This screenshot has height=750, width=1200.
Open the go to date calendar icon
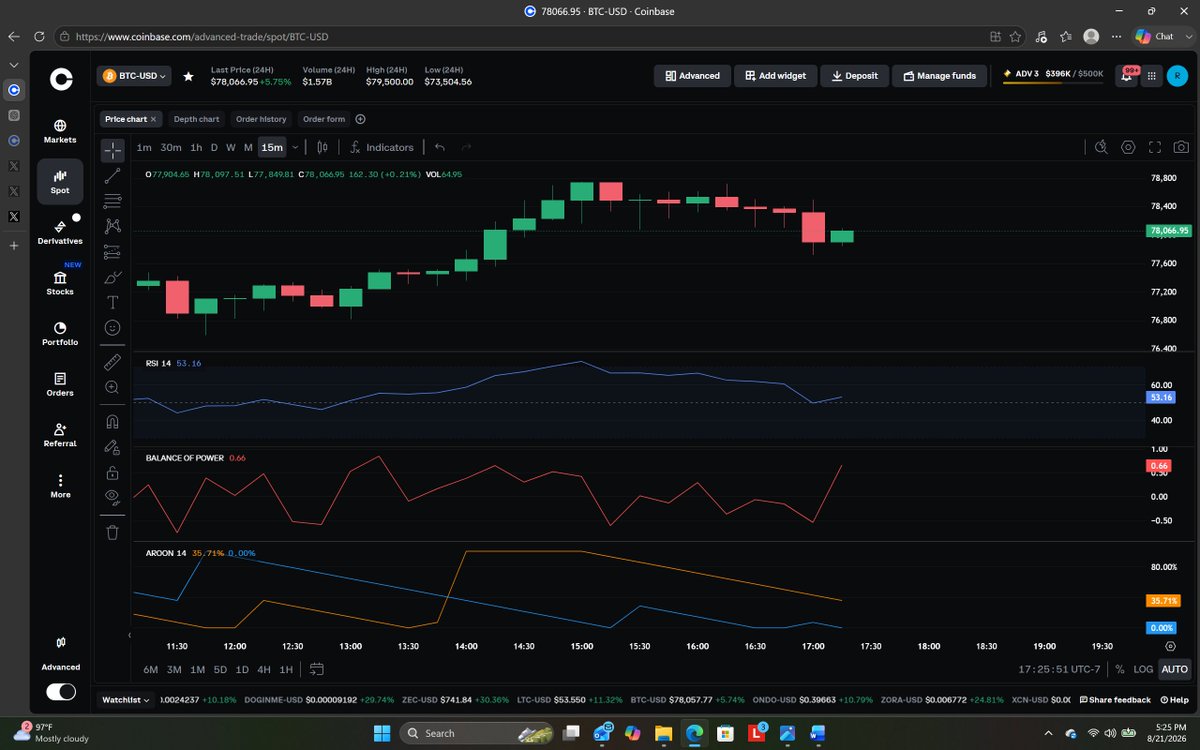317,669
